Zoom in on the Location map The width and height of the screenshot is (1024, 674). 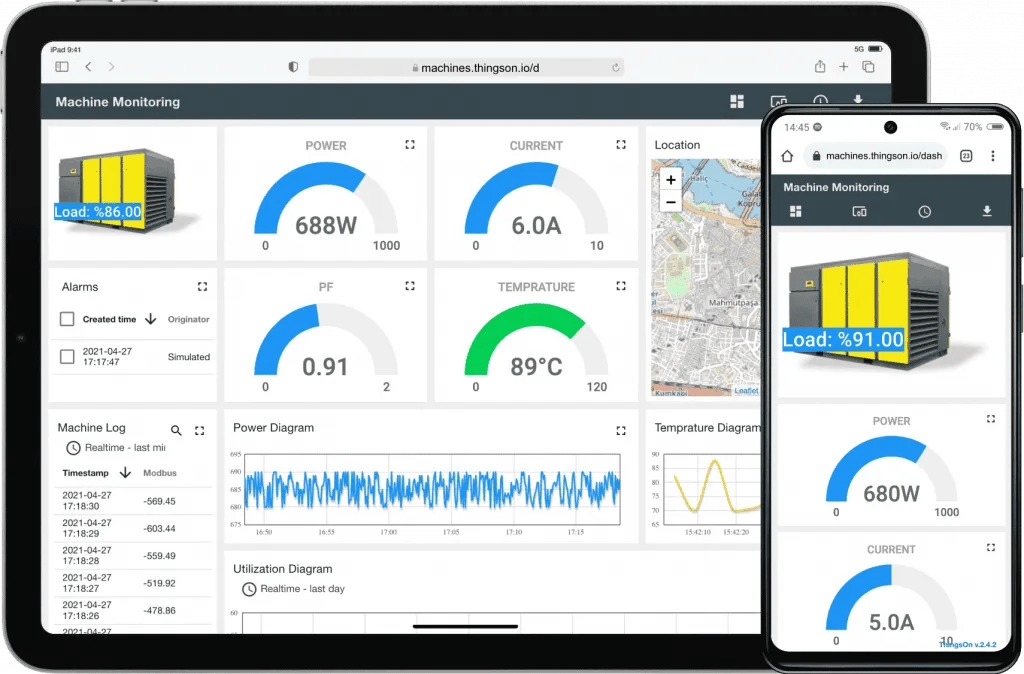point(670,180)
